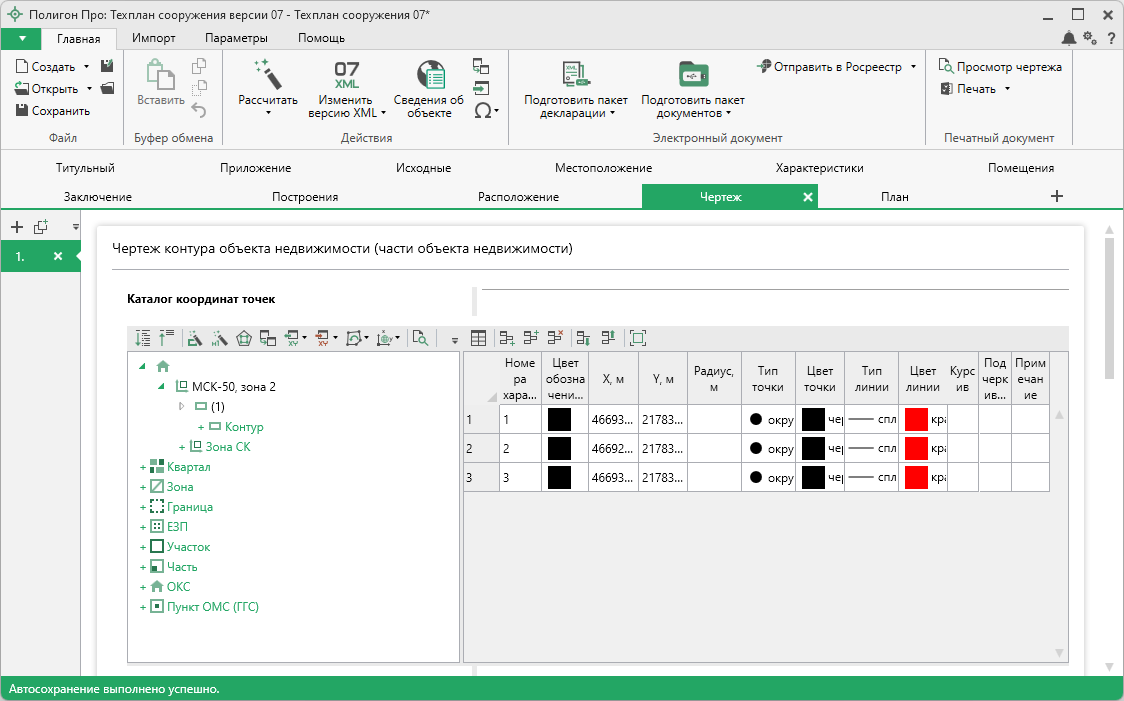Click red line color swatch in row 1
Image resolution: width=1124 pixels, height=701 pixels.
click(916, 420)
